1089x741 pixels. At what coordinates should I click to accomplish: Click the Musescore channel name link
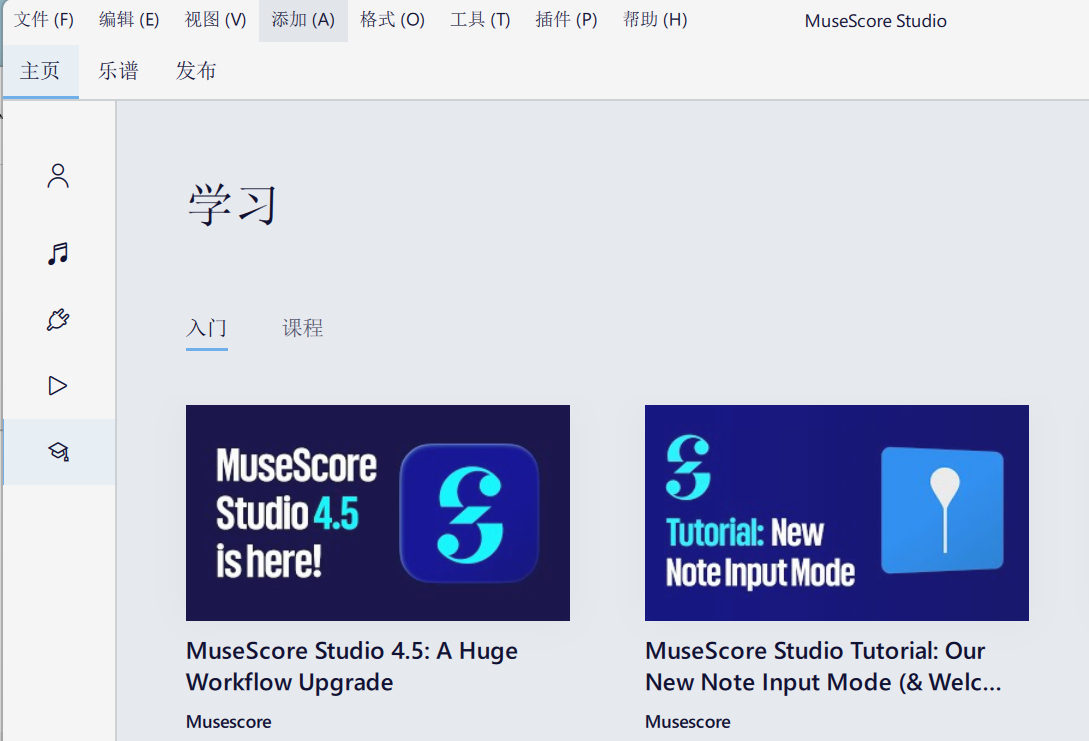point(228,721)
